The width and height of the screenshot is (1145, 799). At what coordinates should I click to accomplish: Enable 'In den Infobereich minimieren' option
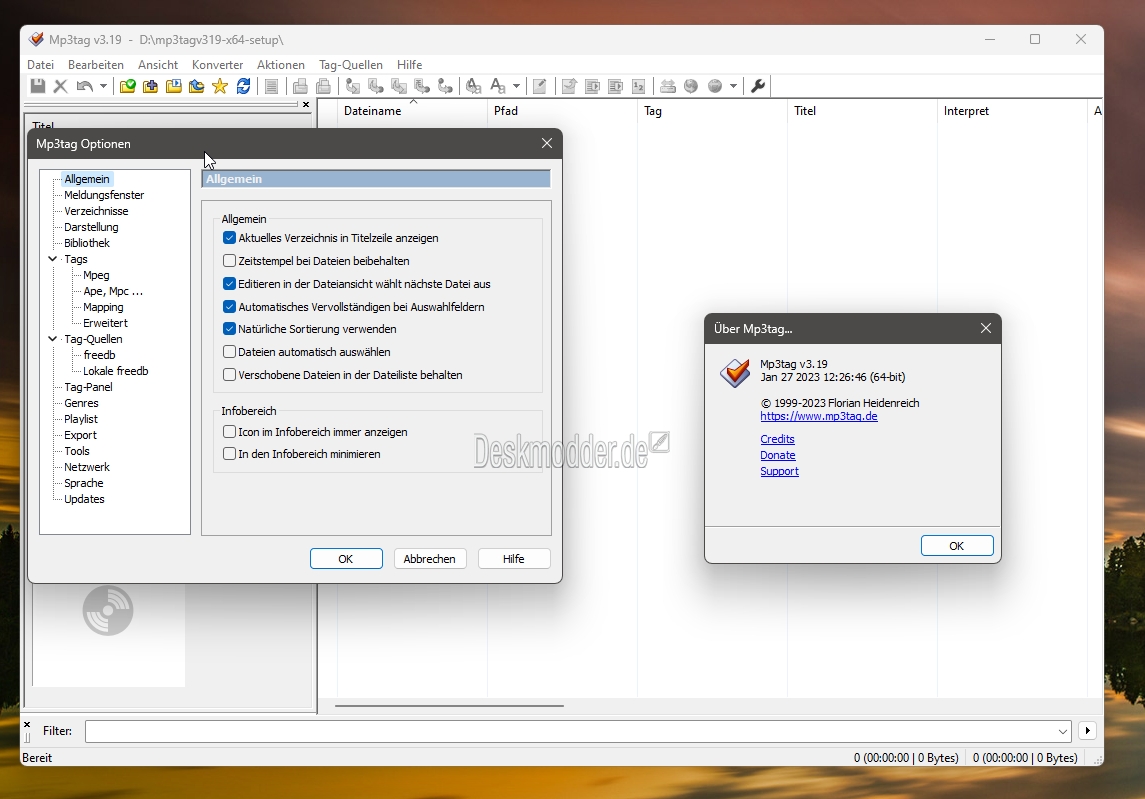tap(229, 454)
